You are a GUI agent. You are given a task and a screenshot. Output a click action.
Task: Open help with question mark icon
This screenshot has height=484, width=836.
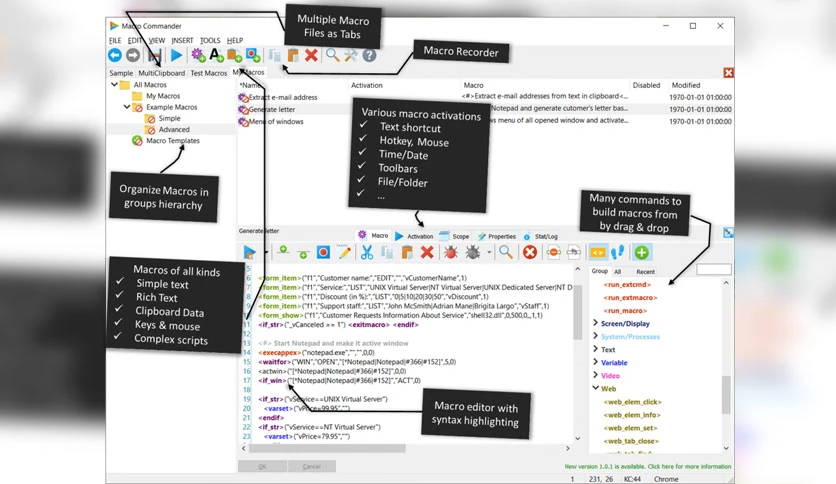click(x=369, y=55)
